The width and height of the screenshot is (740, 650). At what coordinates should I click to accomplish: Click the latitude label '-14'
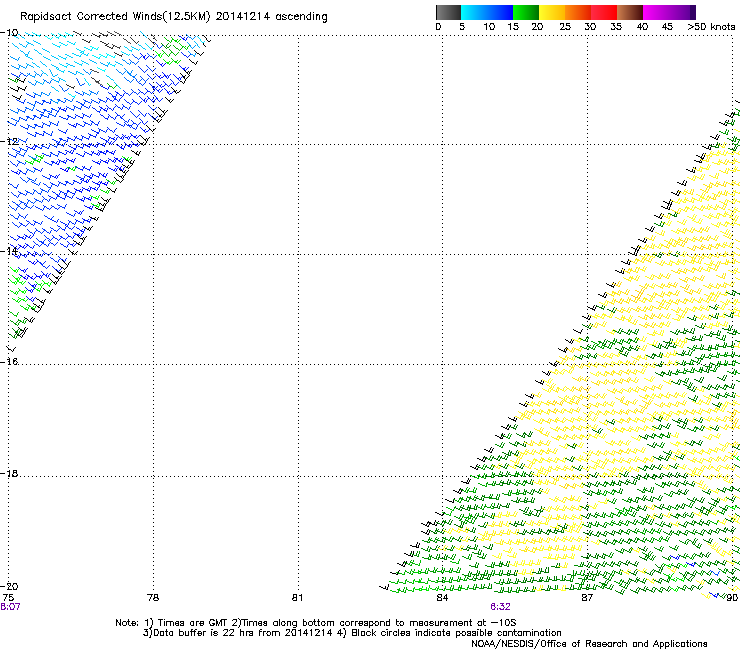coord(9,251)
